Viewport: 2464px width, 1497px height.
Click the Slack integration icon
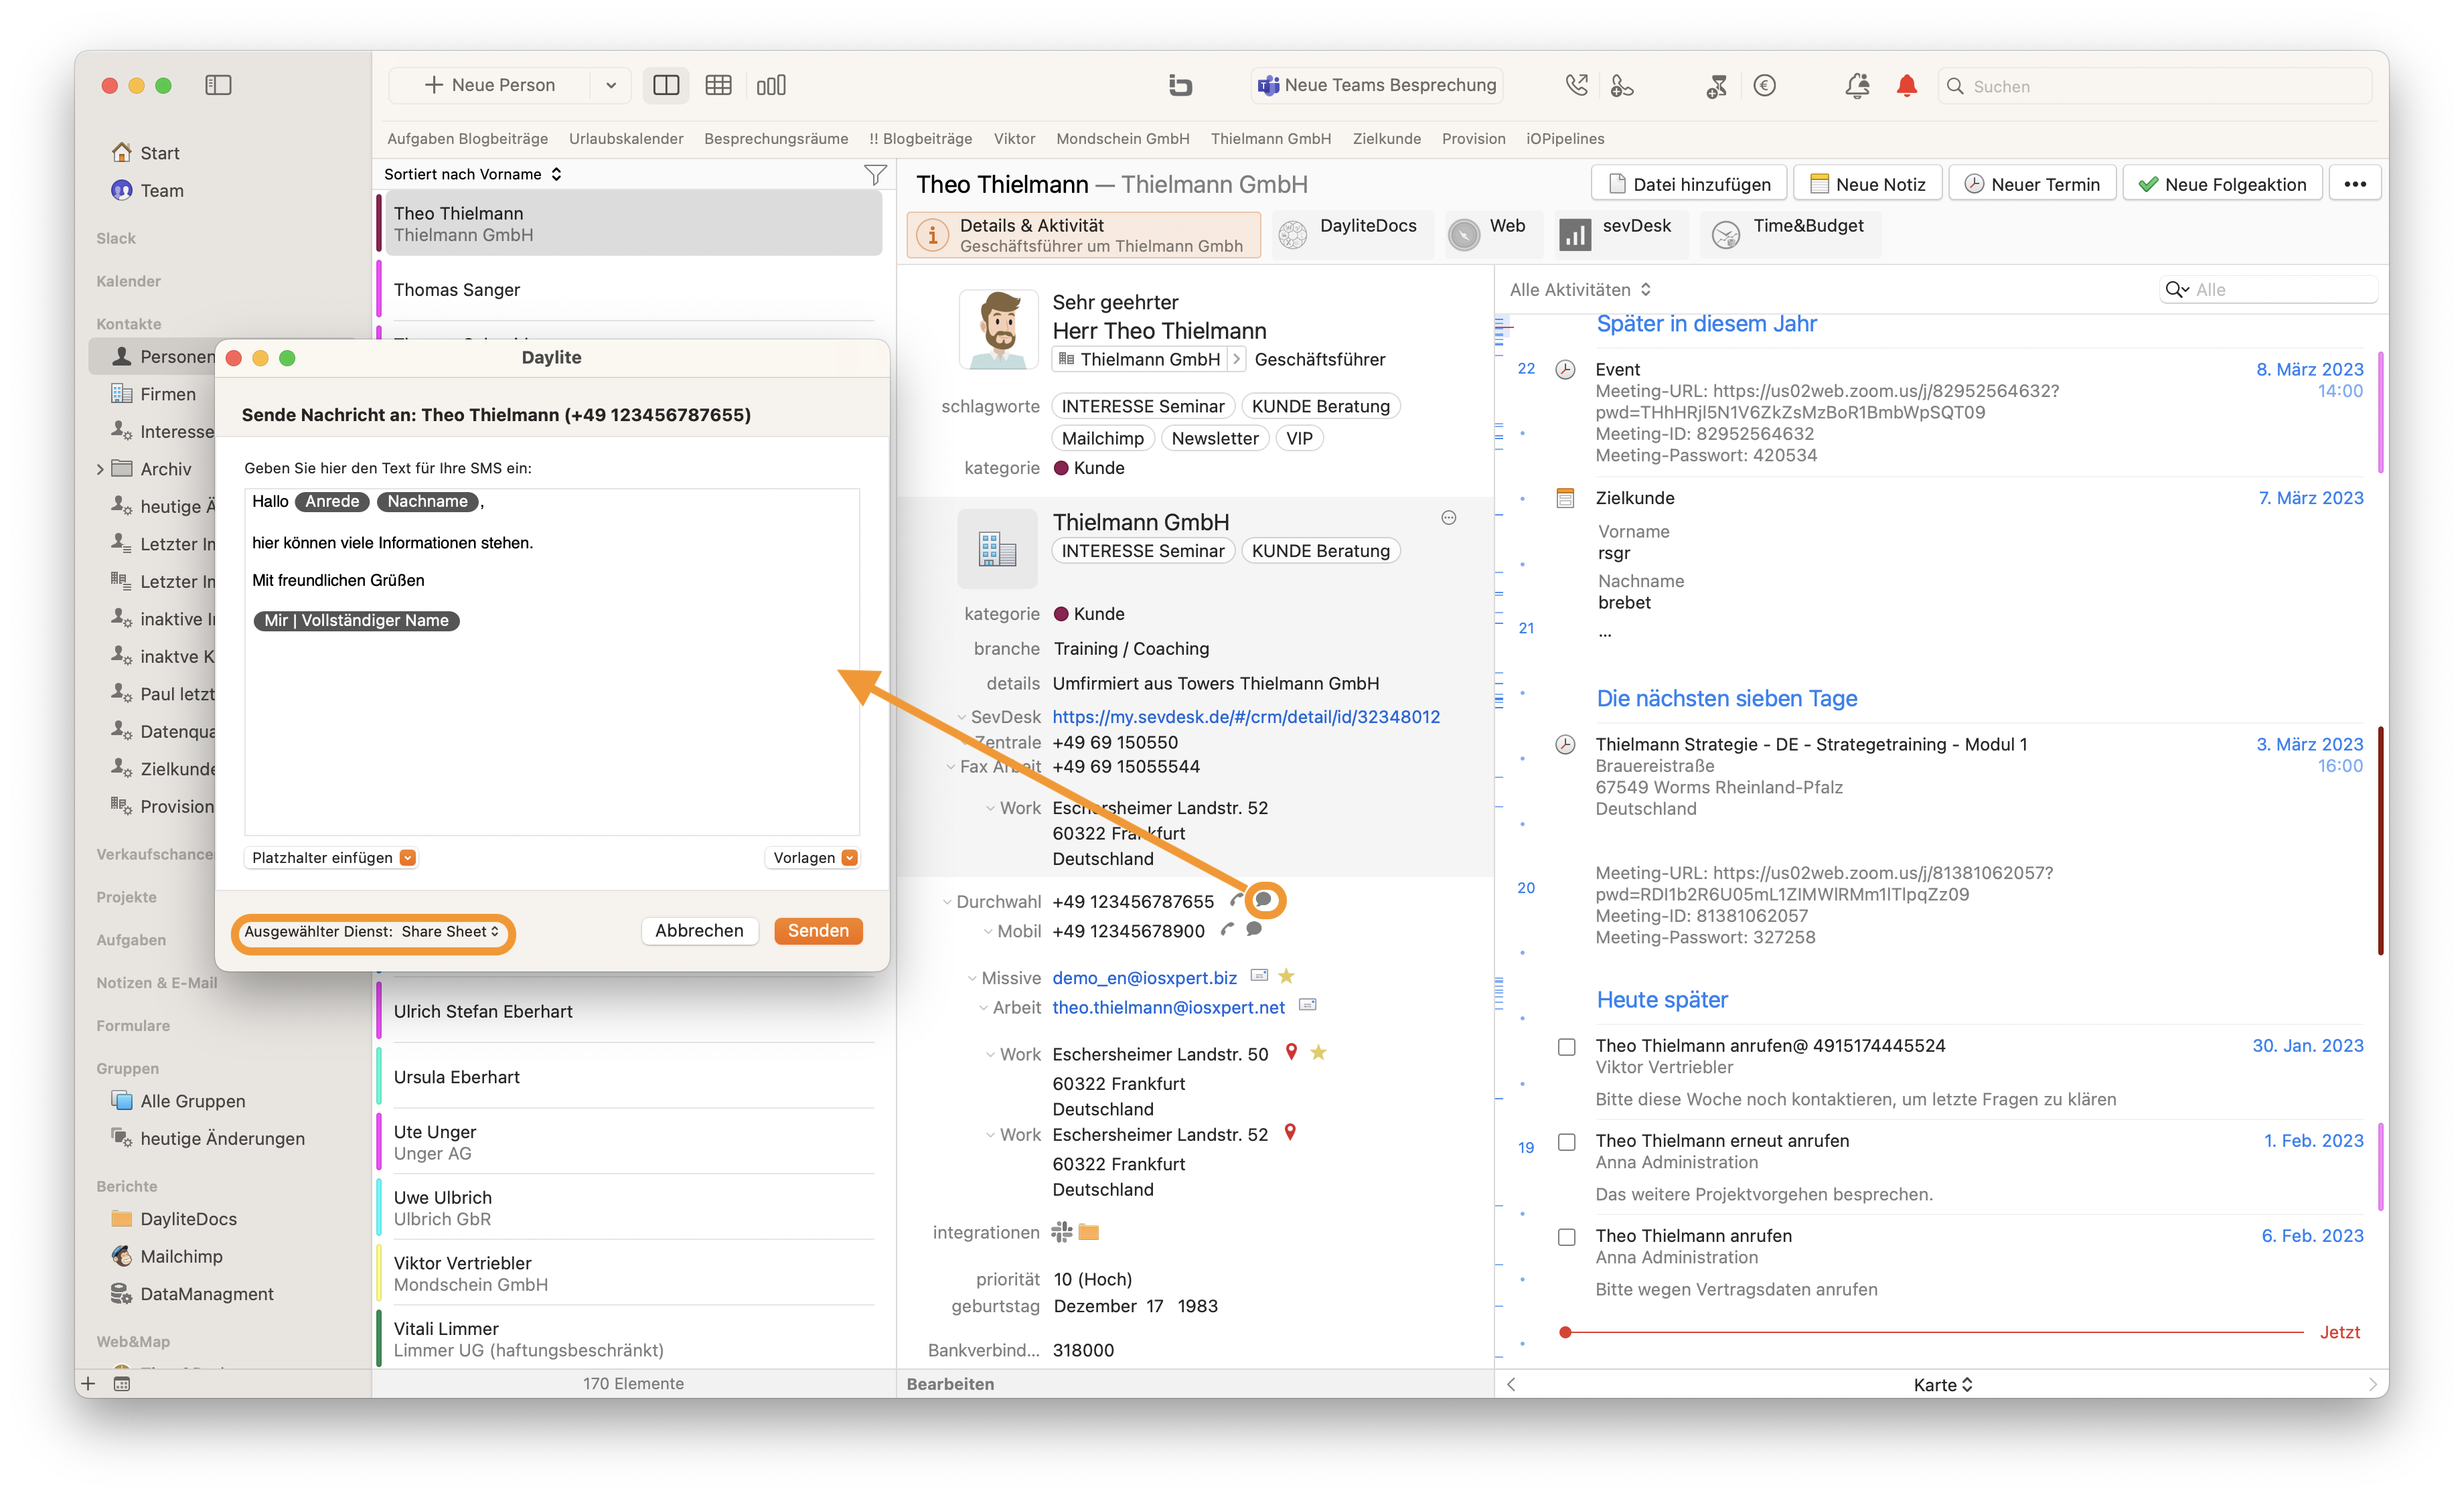(x=1062, y=1232)
